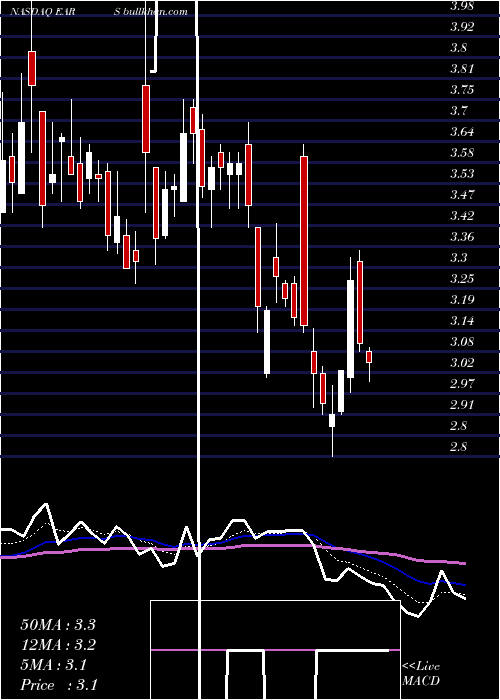Click the NASDAQ EAR ticker title
The width and height of the screenshot is (500, 700).
(42, 12)
